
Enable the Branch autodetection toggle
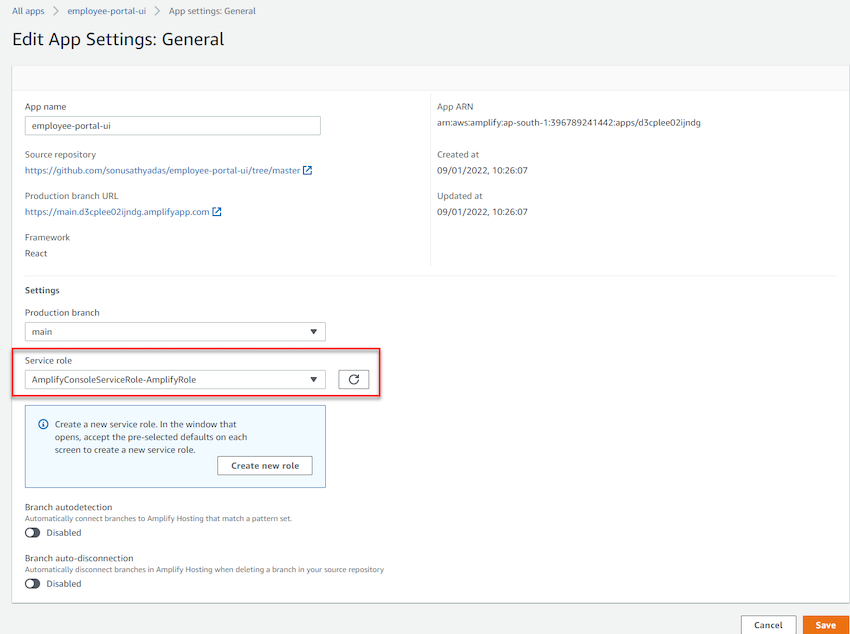33,533
